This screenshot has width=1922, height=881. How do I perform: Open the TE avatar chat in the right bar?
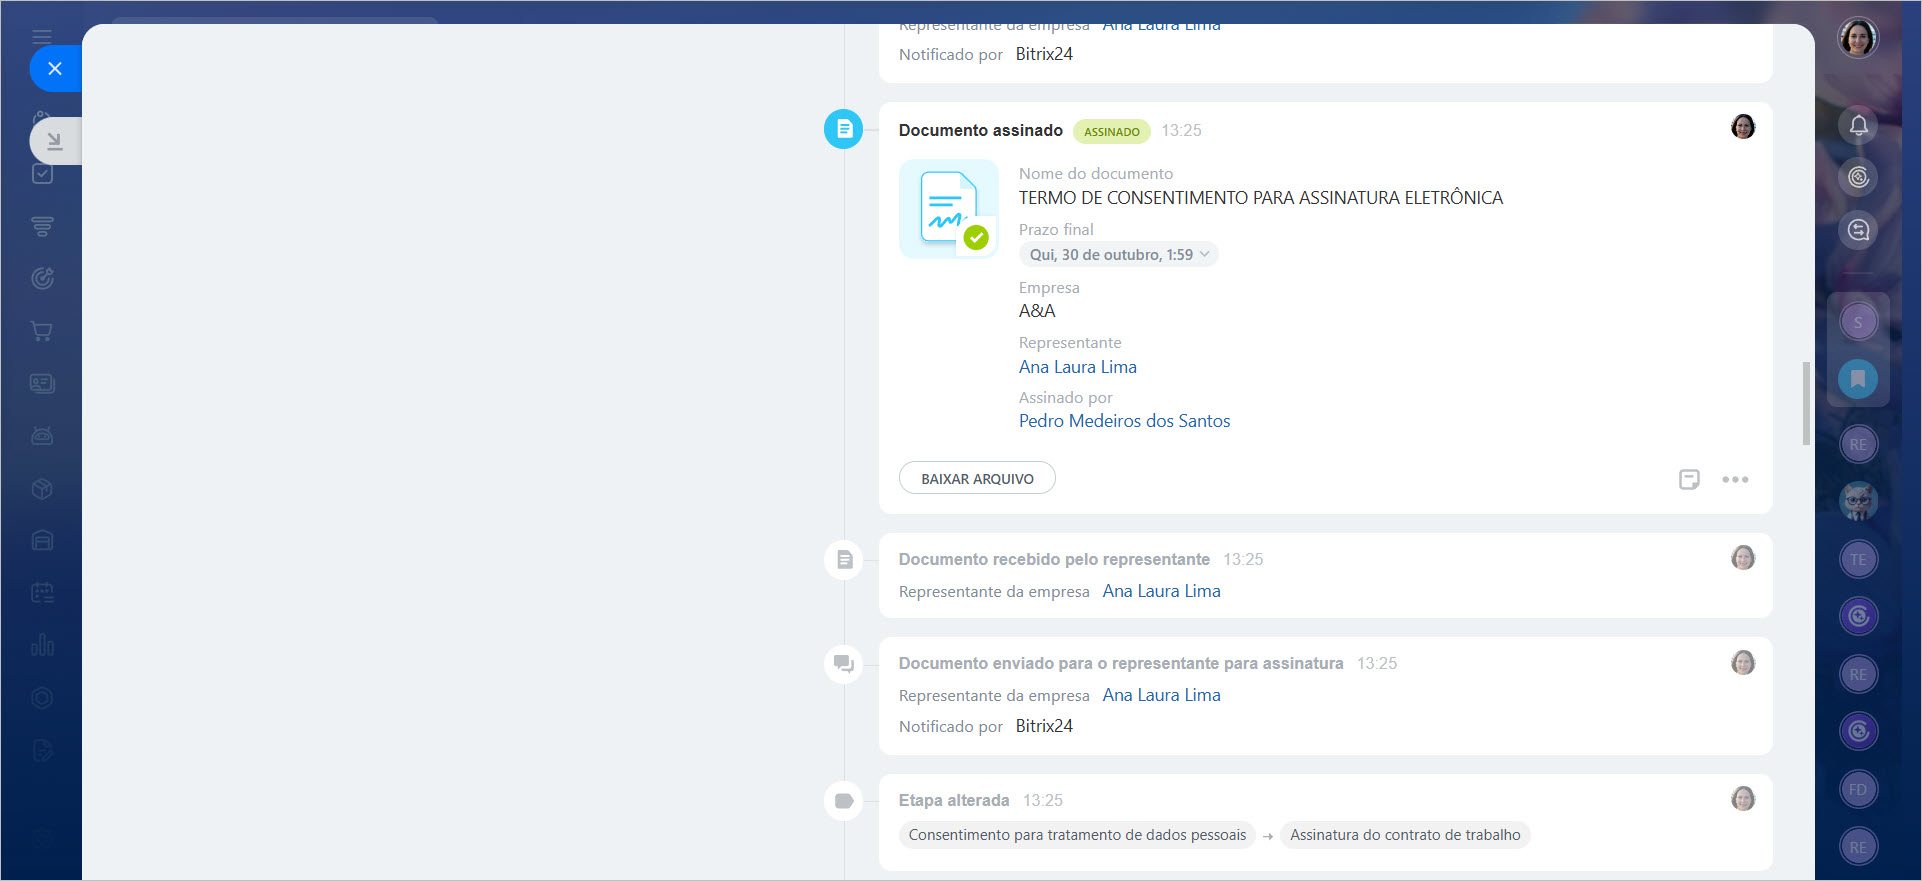pyautogui.click(x=1858, y=559)
